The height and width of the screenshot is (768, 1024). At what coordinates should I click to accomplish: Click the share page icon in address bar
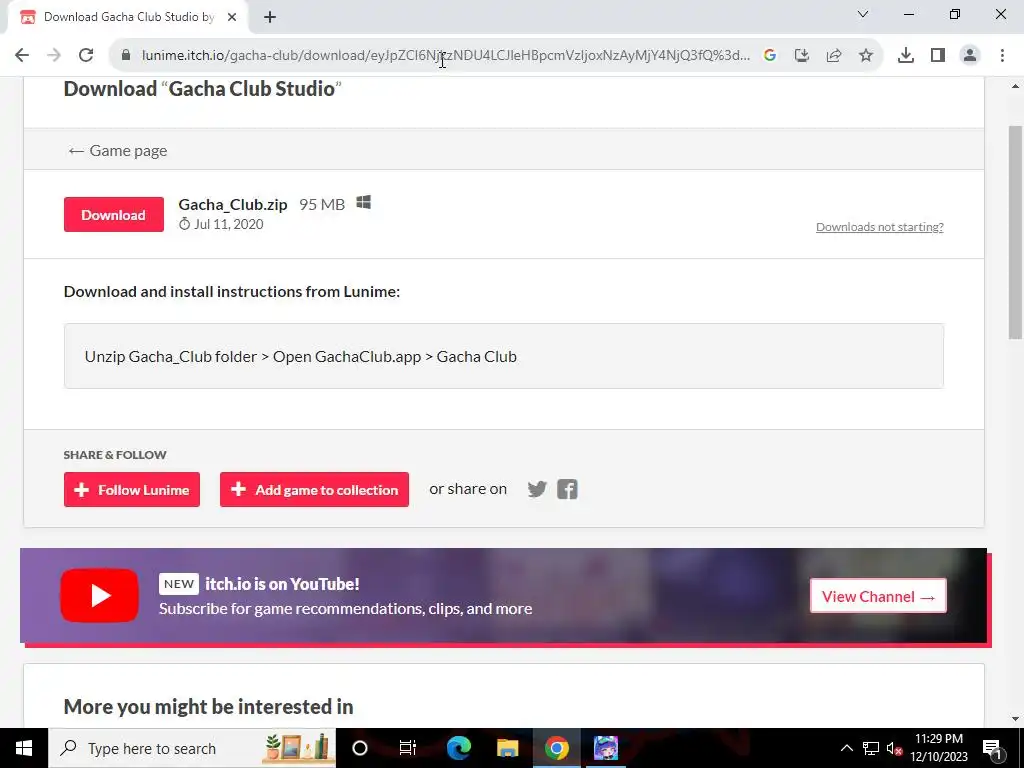coord(834,55)
